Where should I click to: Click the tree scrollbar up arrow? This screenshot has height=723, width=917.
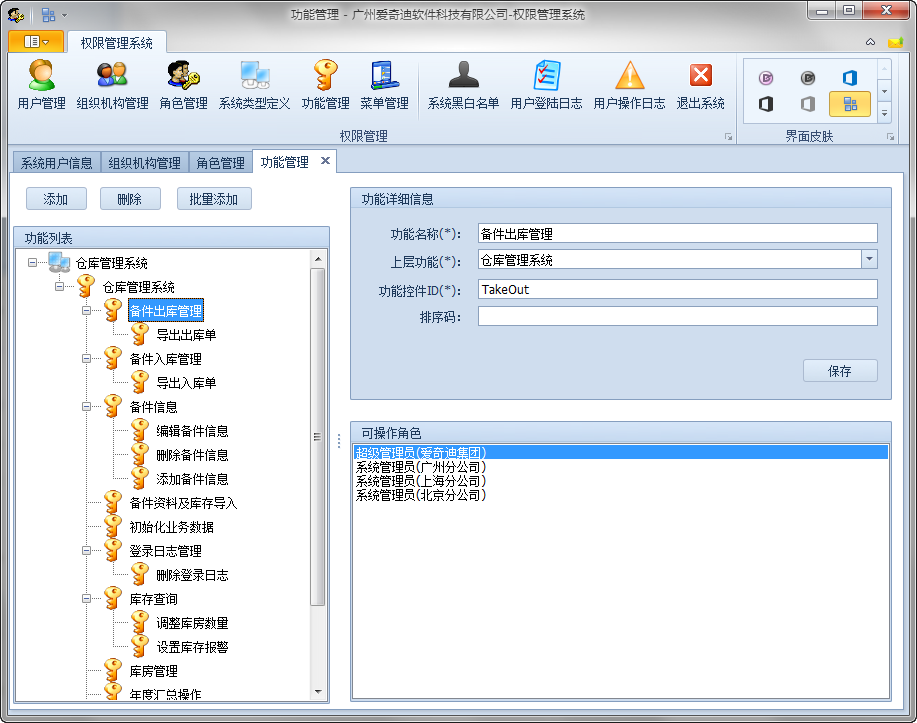point(318,259)
